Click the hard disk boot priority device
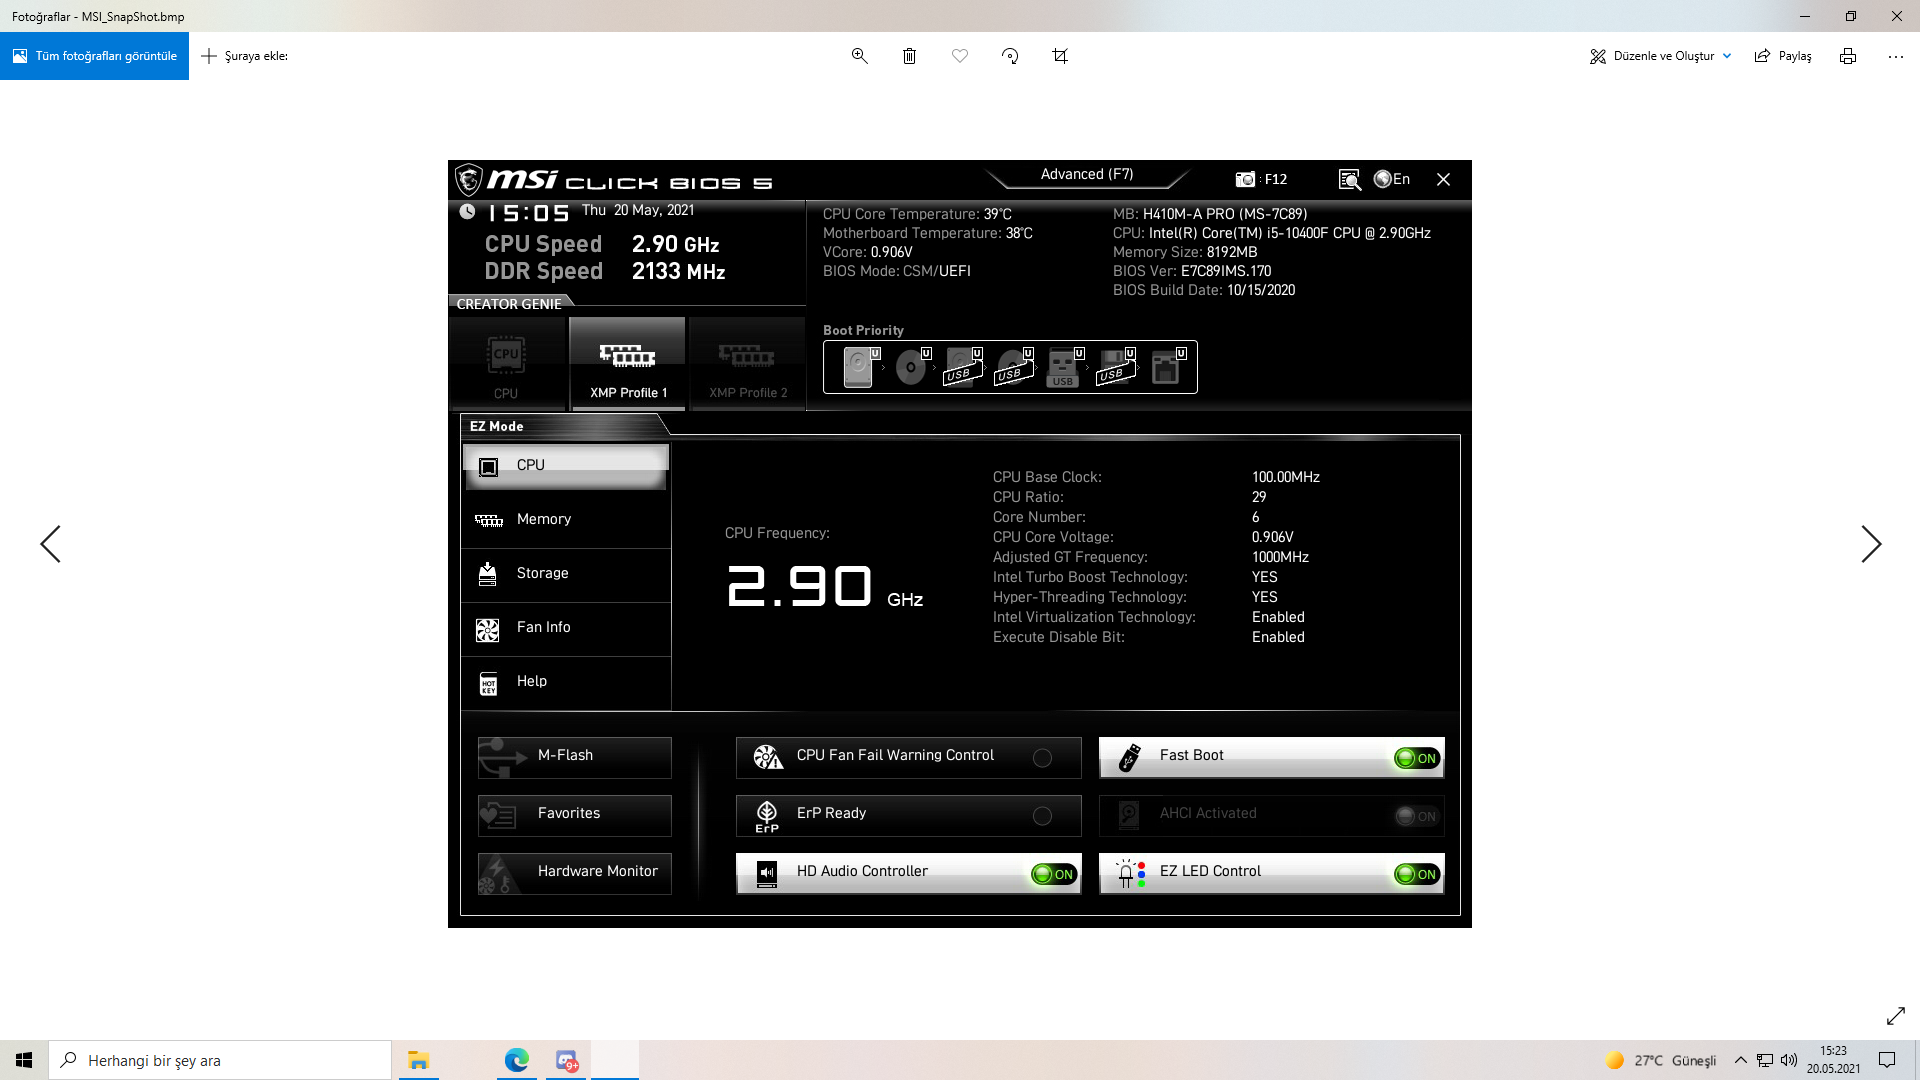Viewport: 1920px width, 1080px height. pos(859,367)
